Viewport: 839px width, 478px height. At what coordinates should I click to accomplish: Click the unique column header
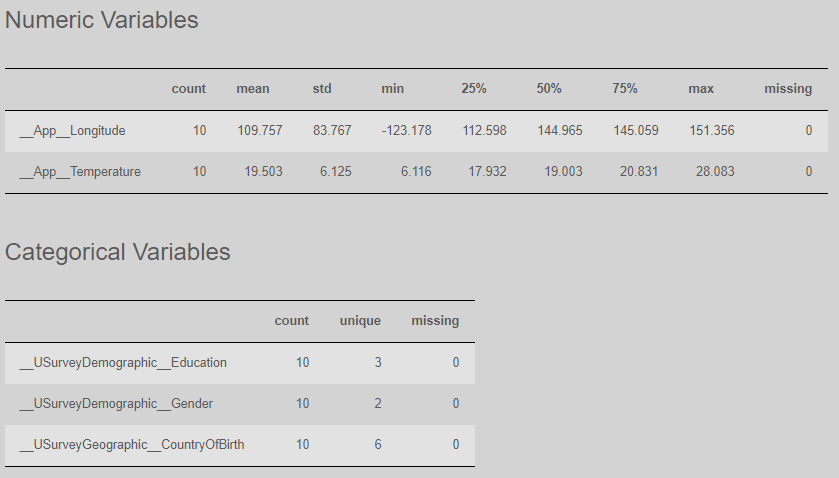tap(360, 321)
